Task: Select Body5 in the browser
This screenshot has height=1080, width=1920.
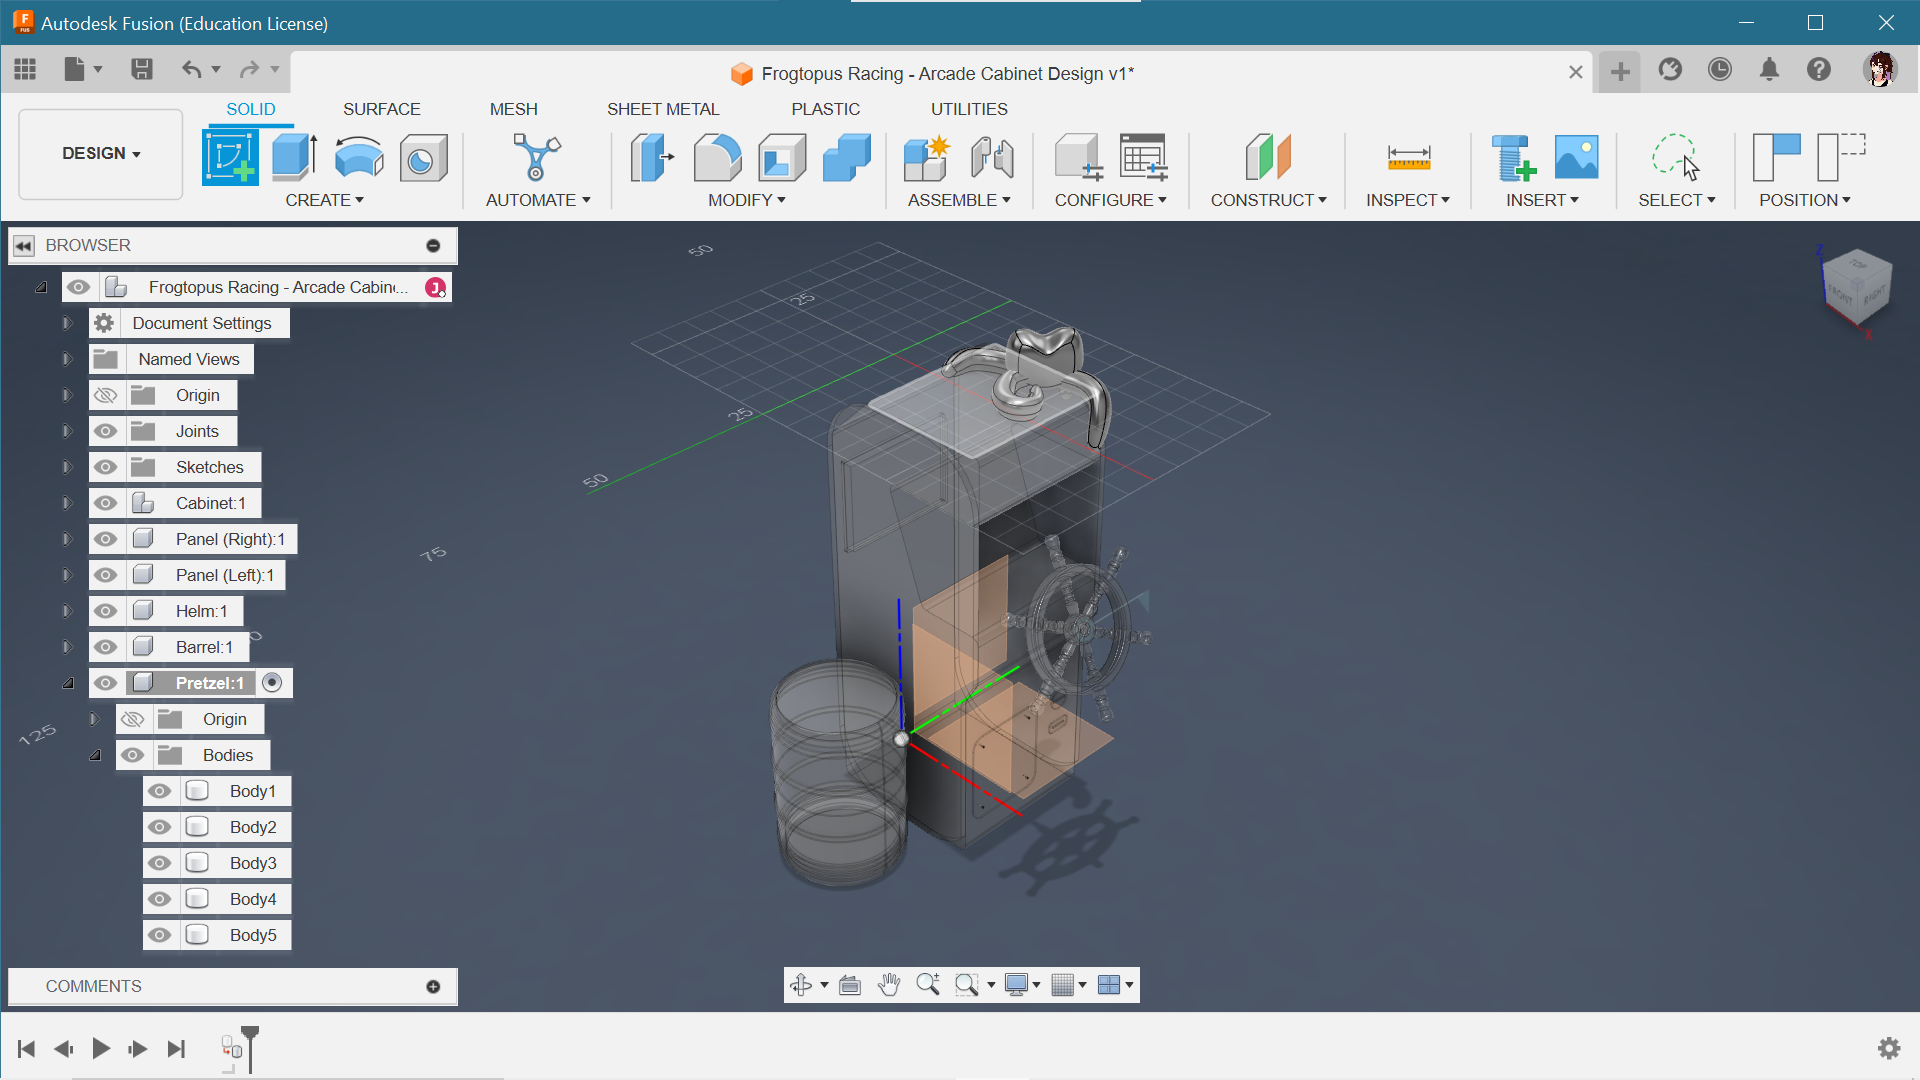Action: tap(253, 935)
